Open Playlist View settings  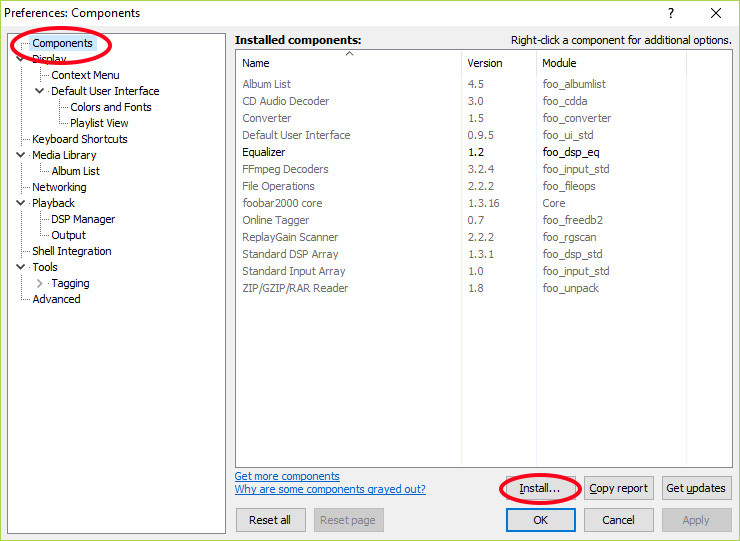click(99, 123)
